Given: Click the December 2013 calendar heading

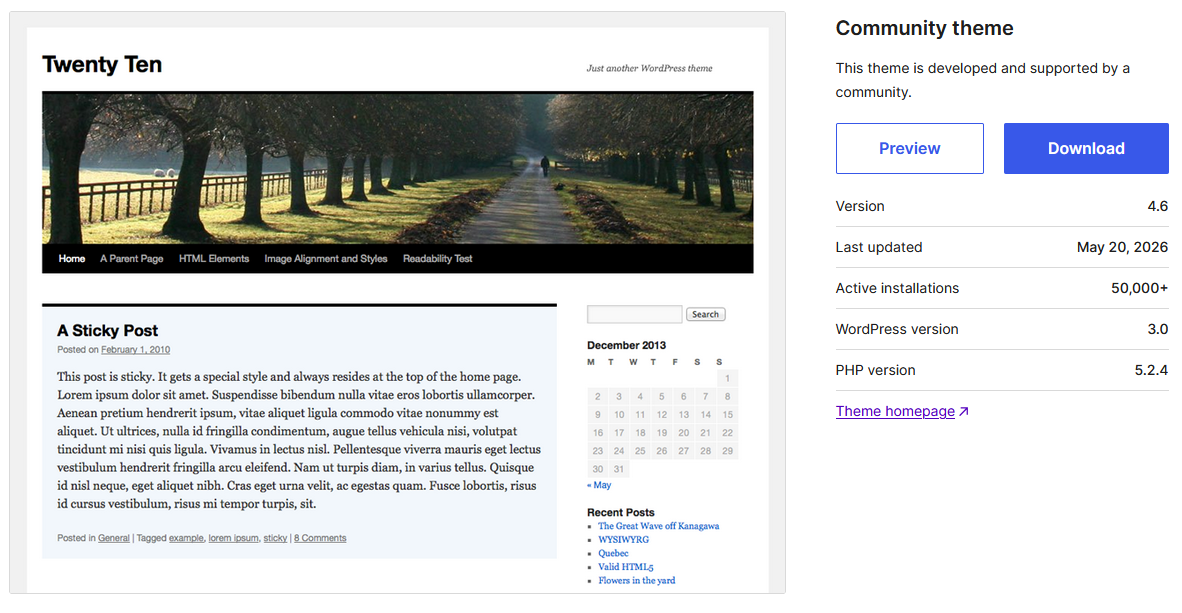Looking at the screenshot, I should 626,345.
